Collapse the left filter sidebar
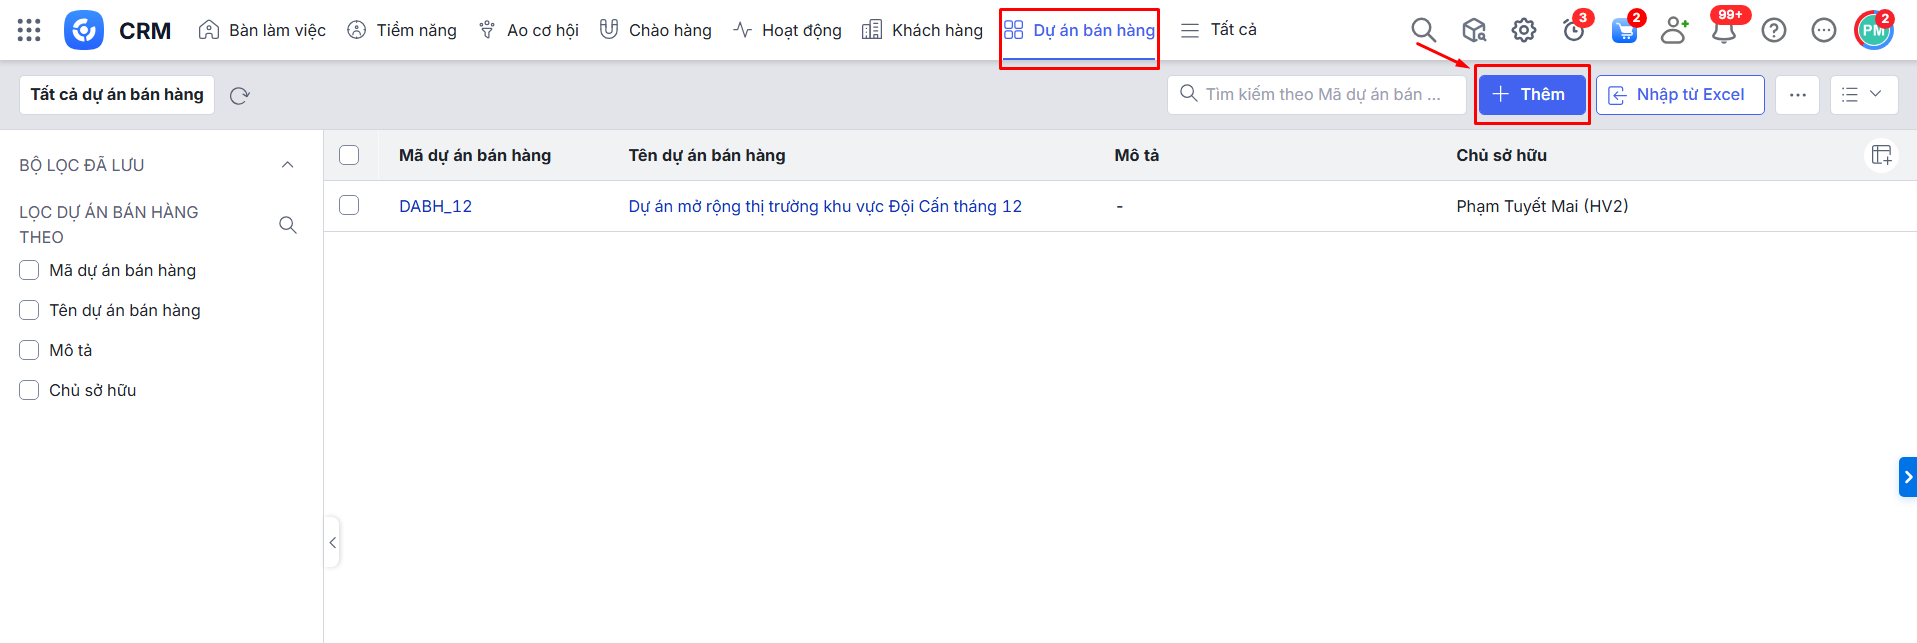Screen dimensions: 1917x643 [x=332, y=542]
